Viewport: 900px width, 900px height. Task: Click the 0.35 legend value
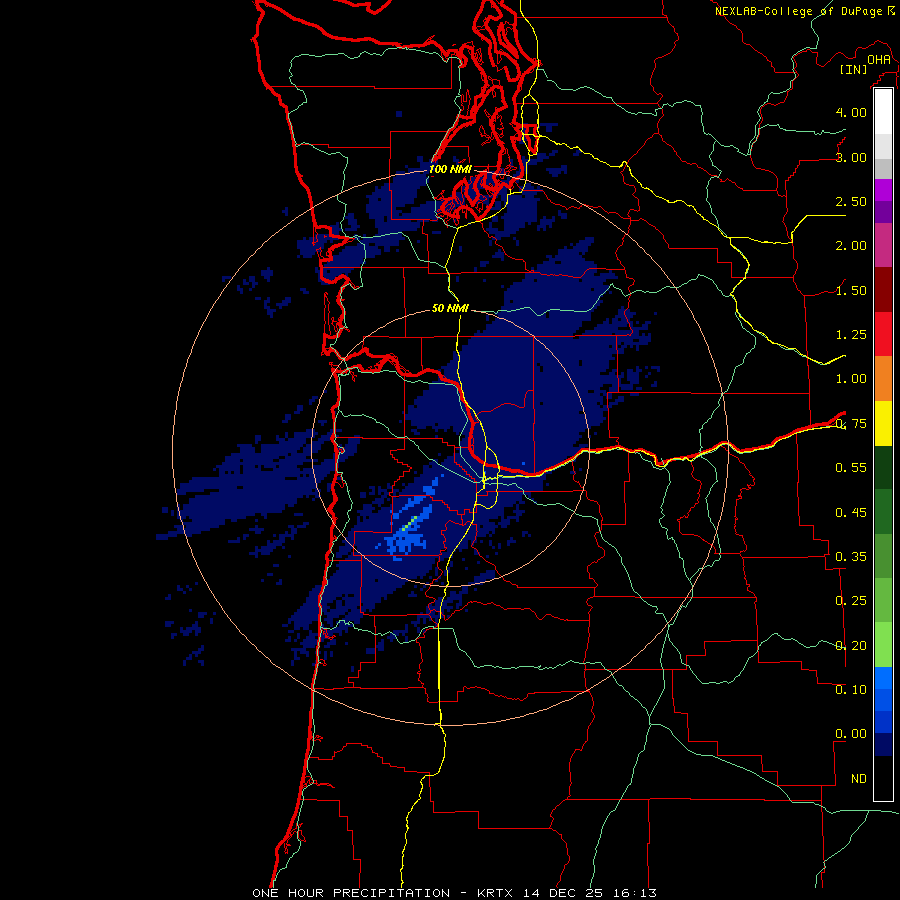click(851, 557)
